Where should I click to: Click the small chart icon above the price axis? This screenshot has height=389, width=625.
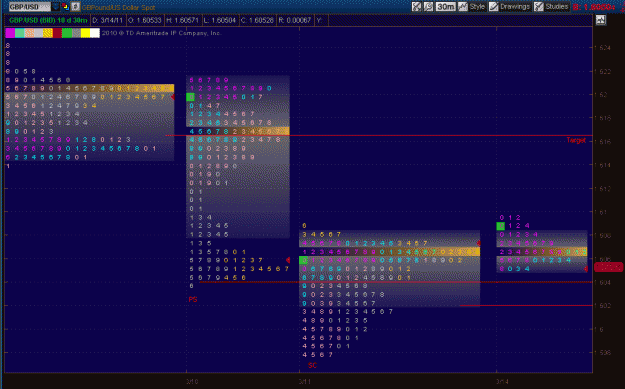[x=601, y=20]
